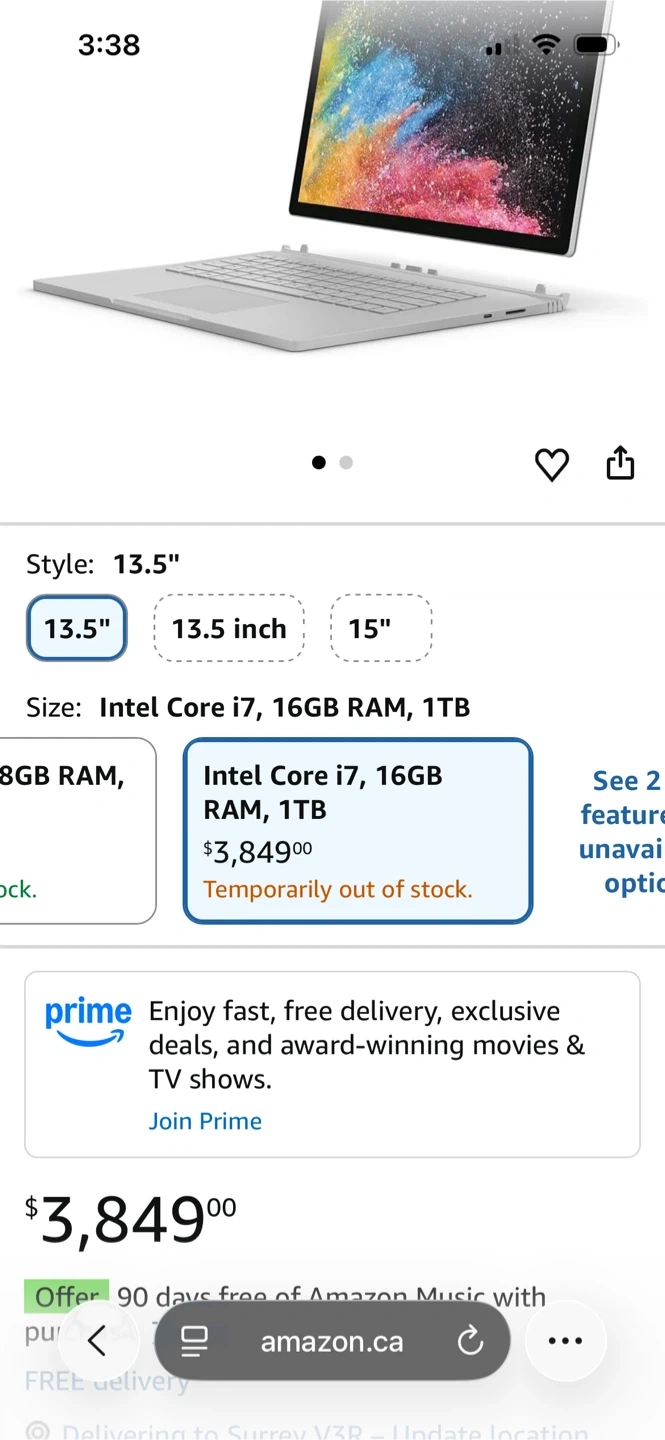Screen dimensions: 665x1440
Task: Tap the first image carousel dot
Action: click(319, 462)
